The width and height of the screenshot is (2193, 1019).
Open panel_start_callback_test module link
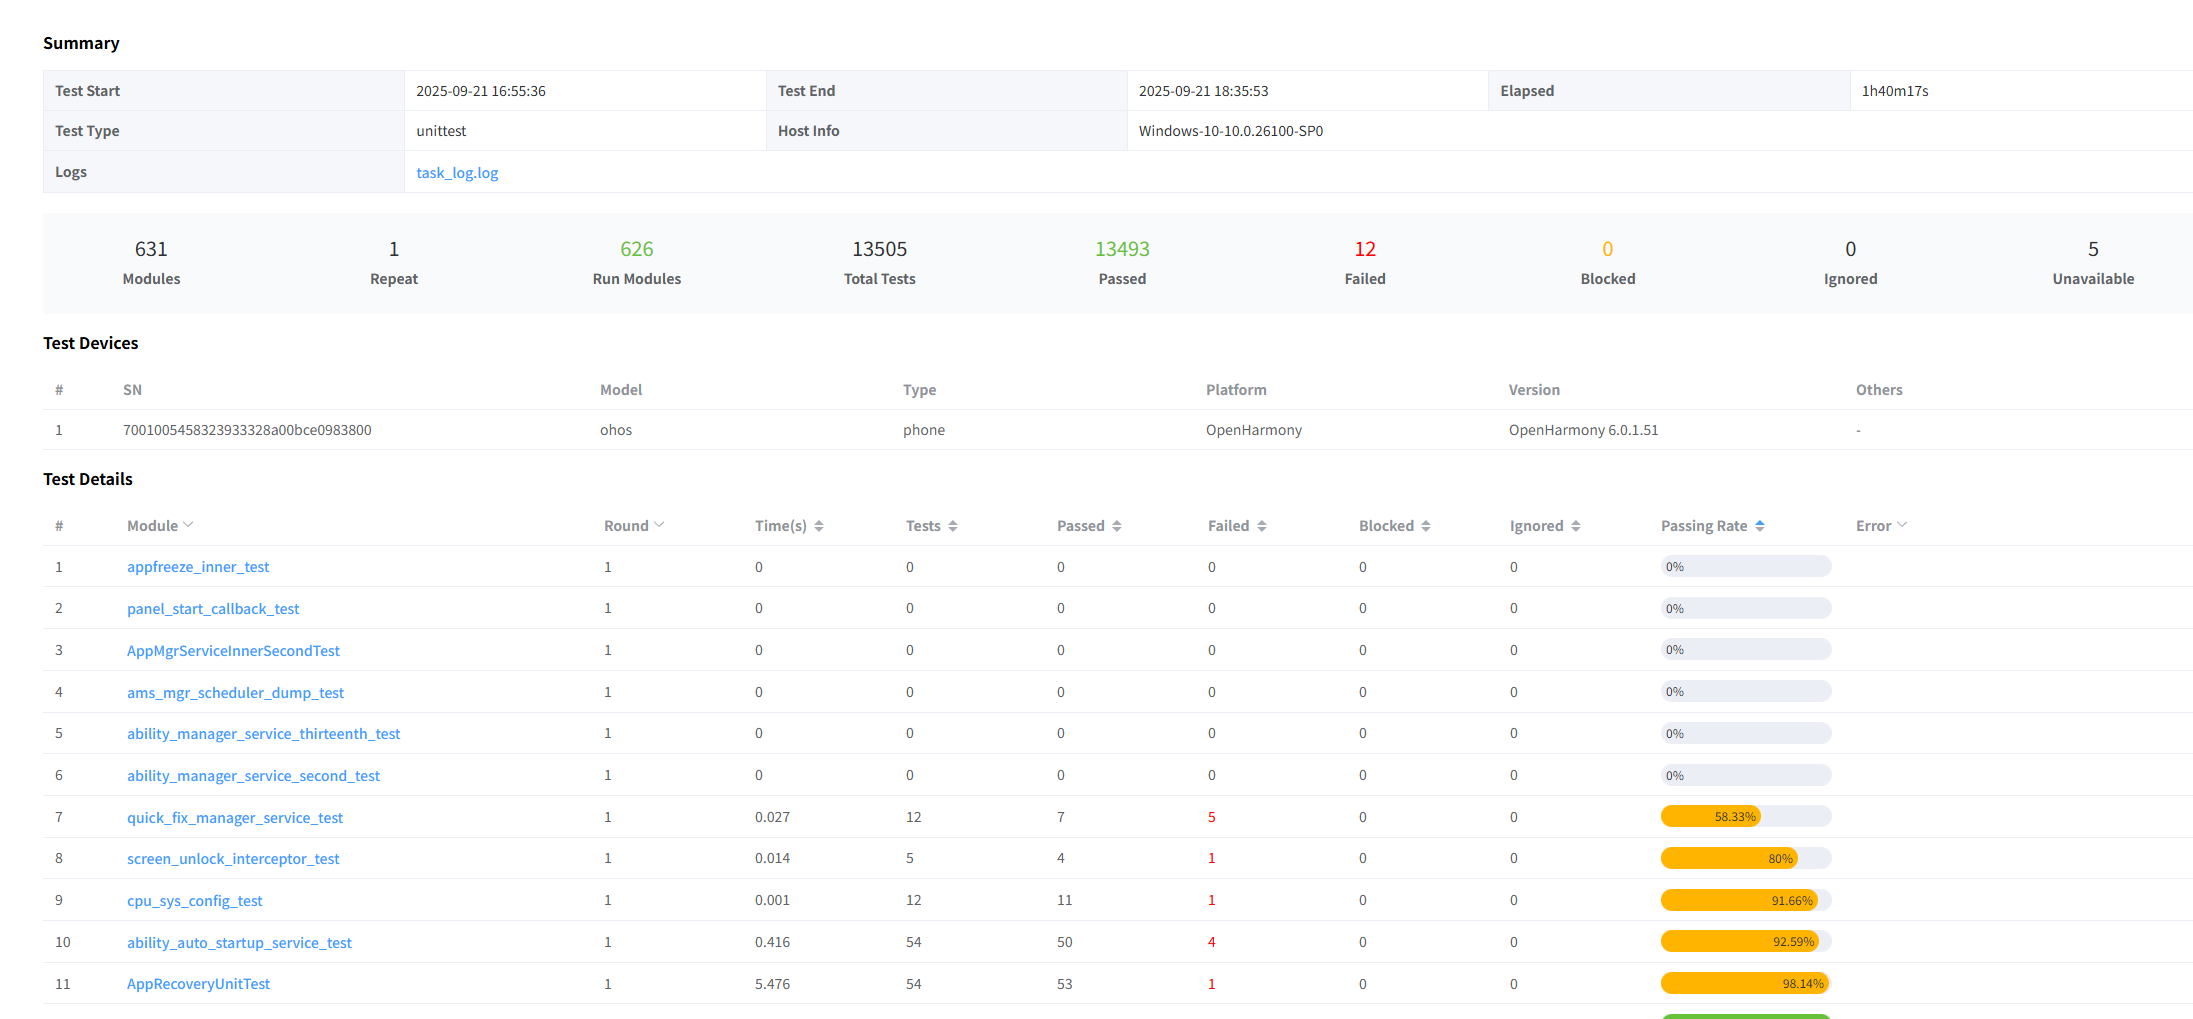point(213,609)
